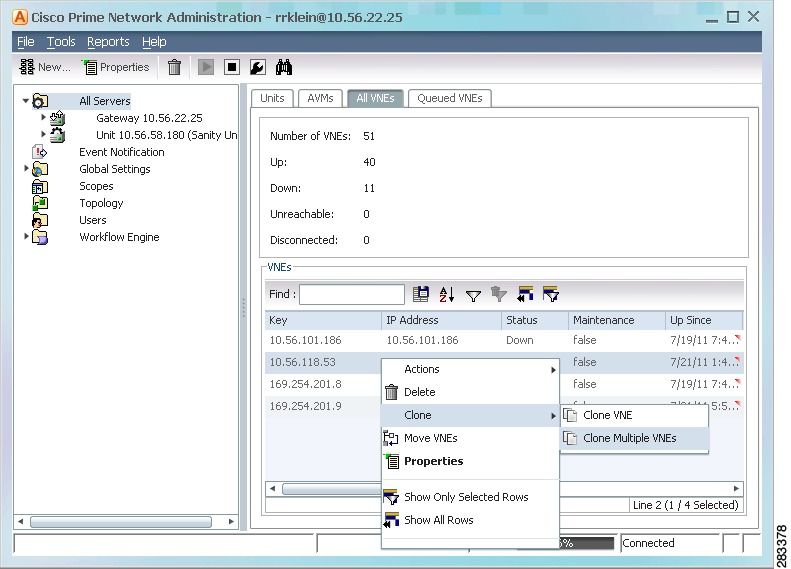
Task: Click the Event Notification icon
Action: [x=39, y=152]
